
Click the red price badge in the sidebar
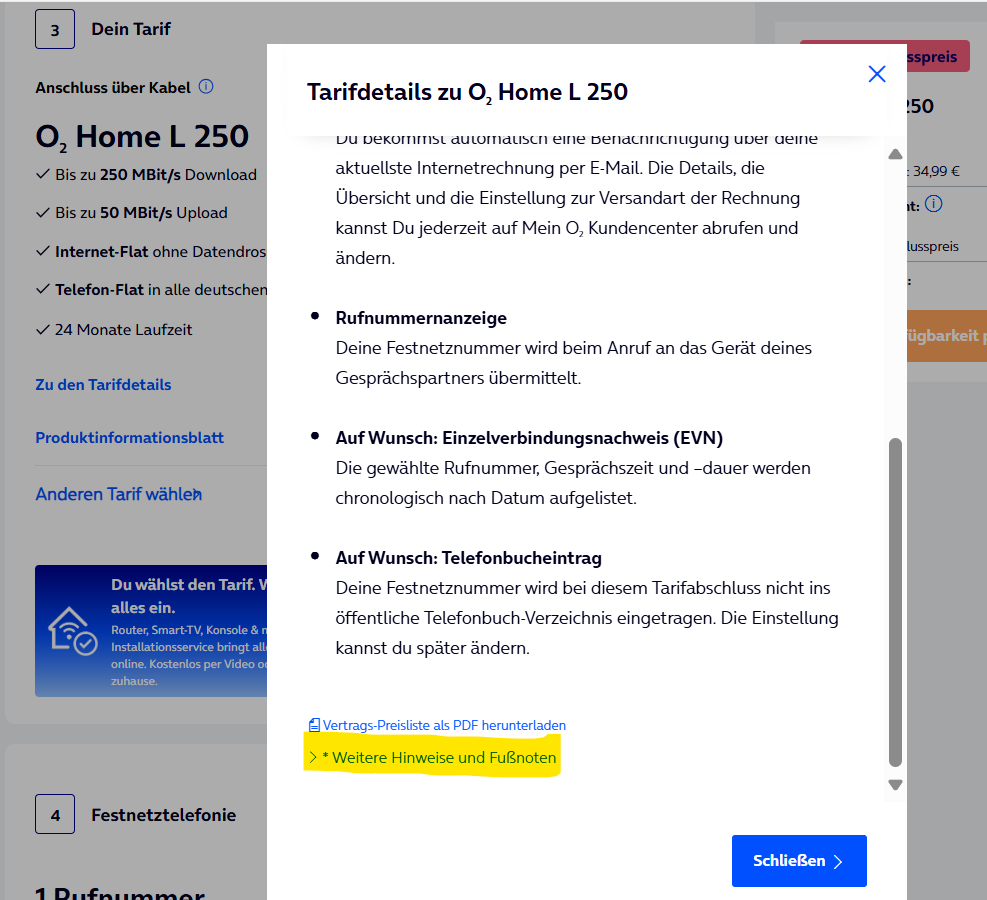[x=938, y=56]
